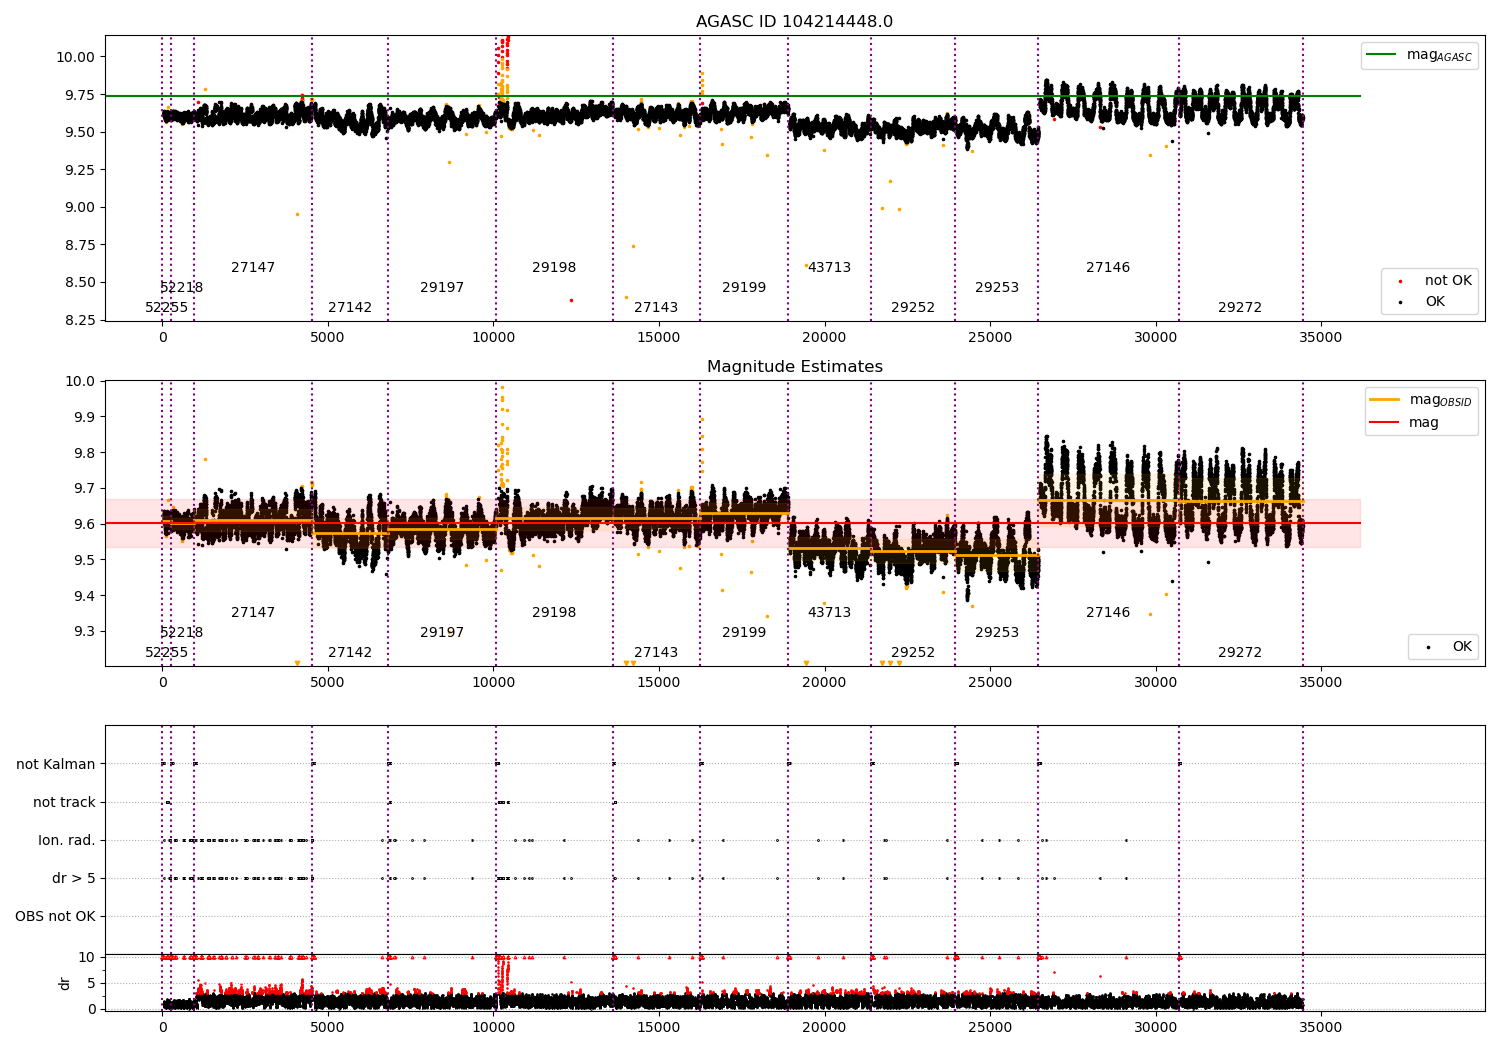Screen dimensions: 1500x1050
Task: Click the 'Ion. rad.' row label
Action: tap(67, 840)
